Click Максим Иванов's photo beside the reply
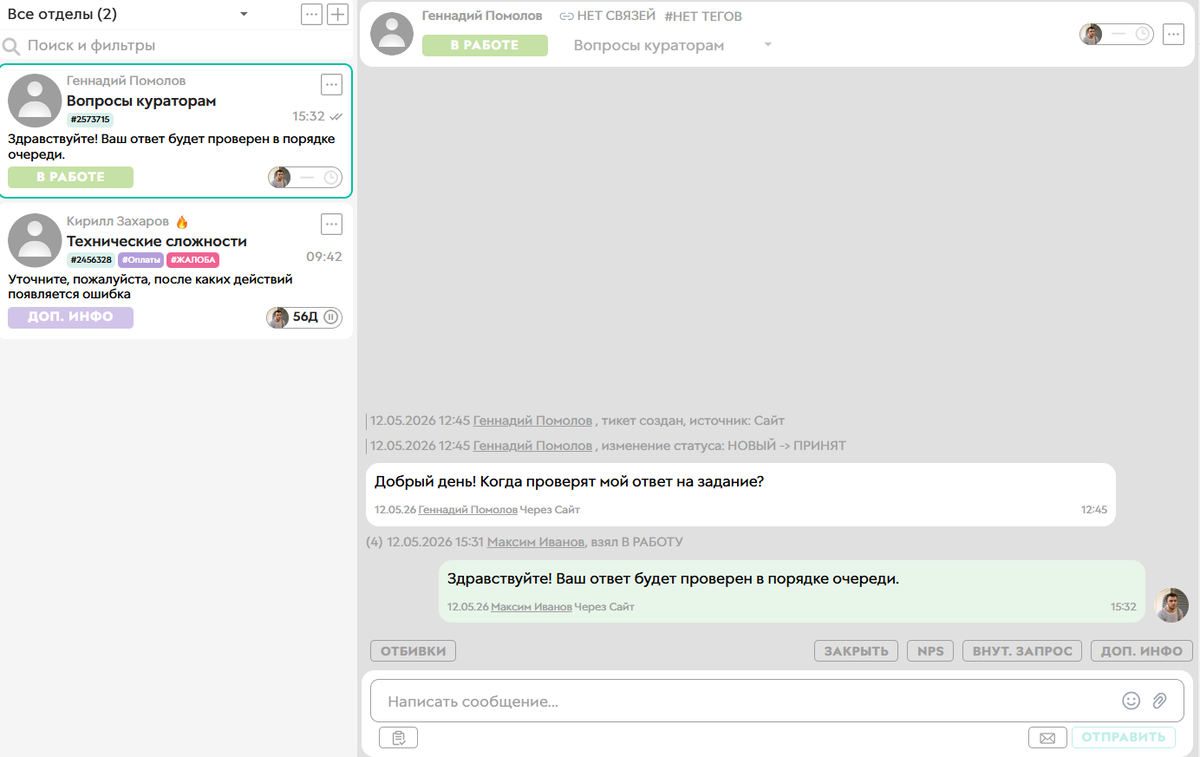 1172,605
